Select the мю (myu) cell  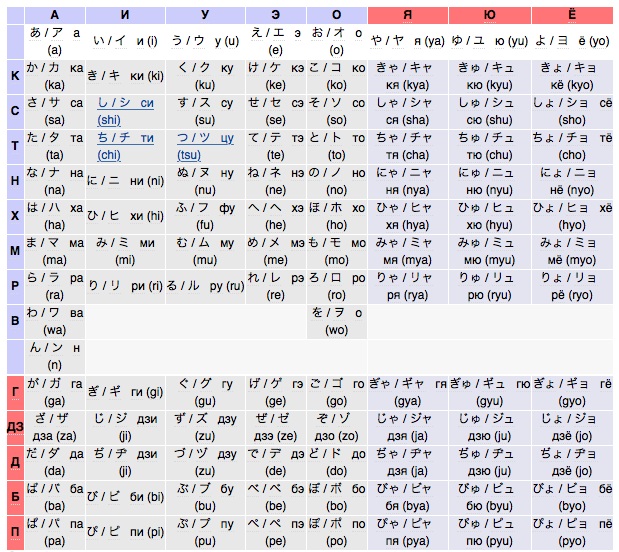pyautogui.click(x=490, y=252)
